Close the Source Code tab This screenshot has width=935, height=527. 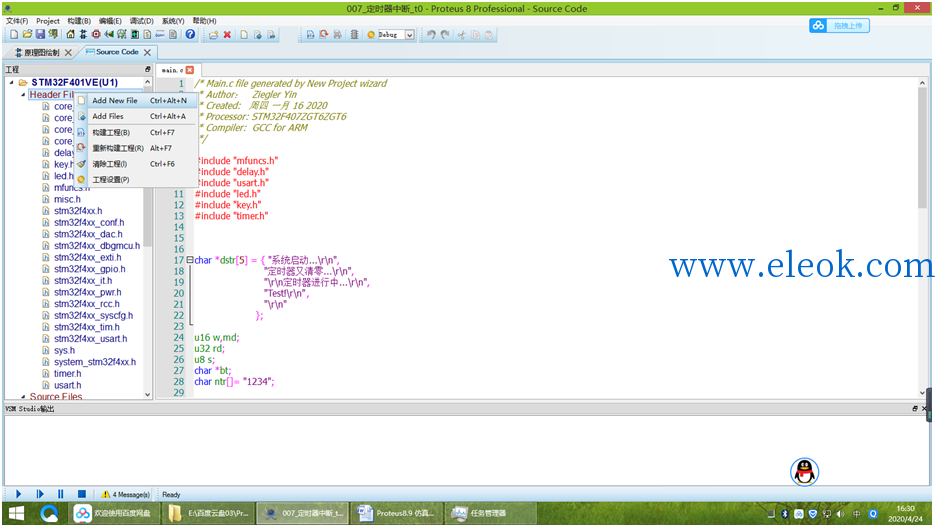click(147, 52)
